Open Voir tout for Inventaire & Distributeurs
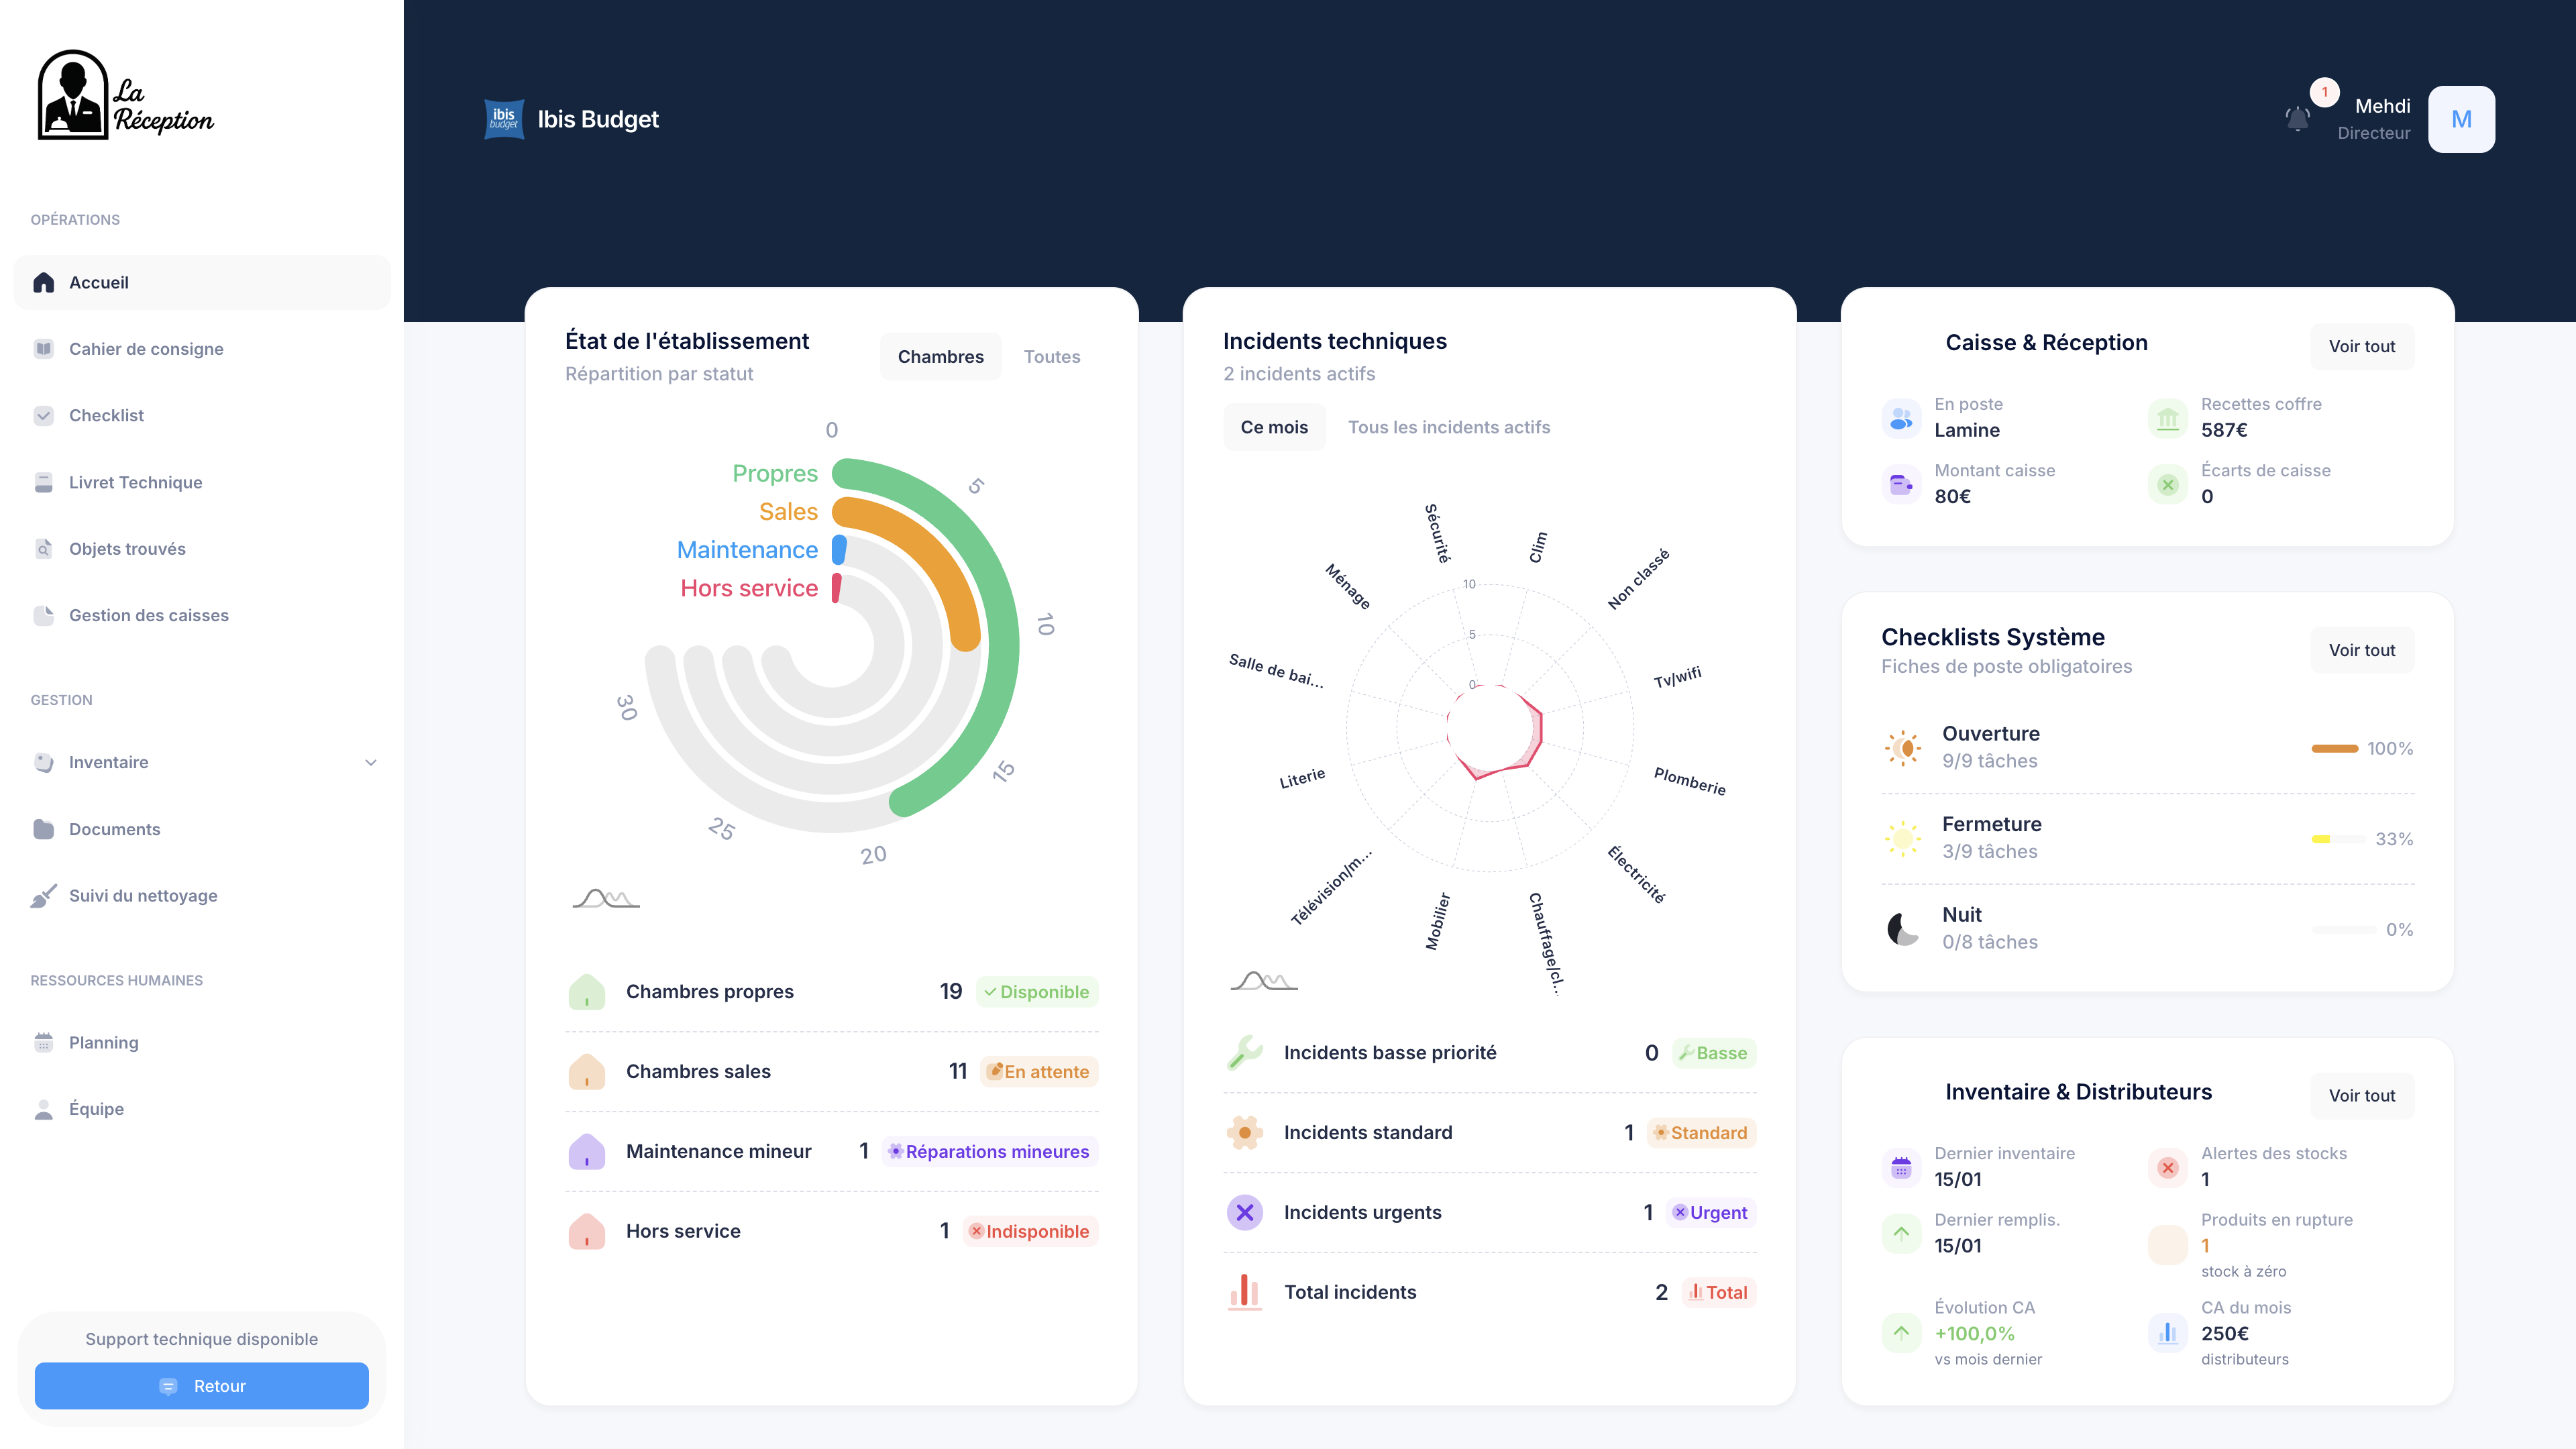 tap(2362, 1095)
